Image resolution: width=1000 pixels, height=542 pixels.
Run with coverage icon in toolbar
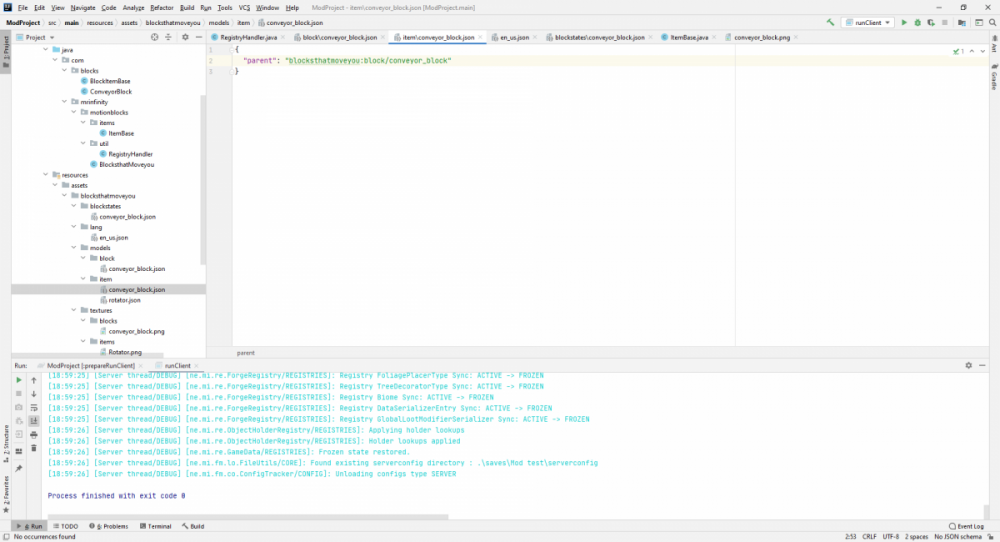931,22
